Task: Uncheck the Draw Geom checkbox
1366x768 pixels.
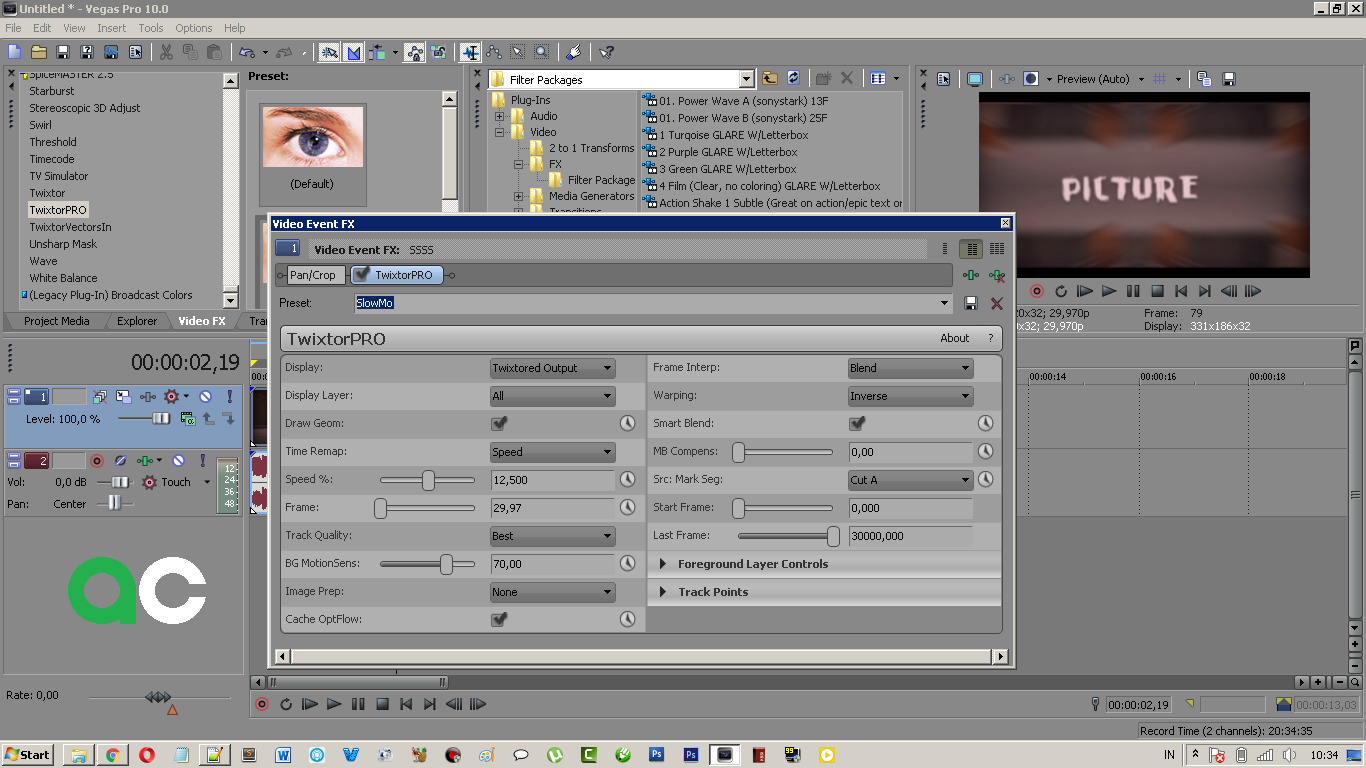Action: 498,423
